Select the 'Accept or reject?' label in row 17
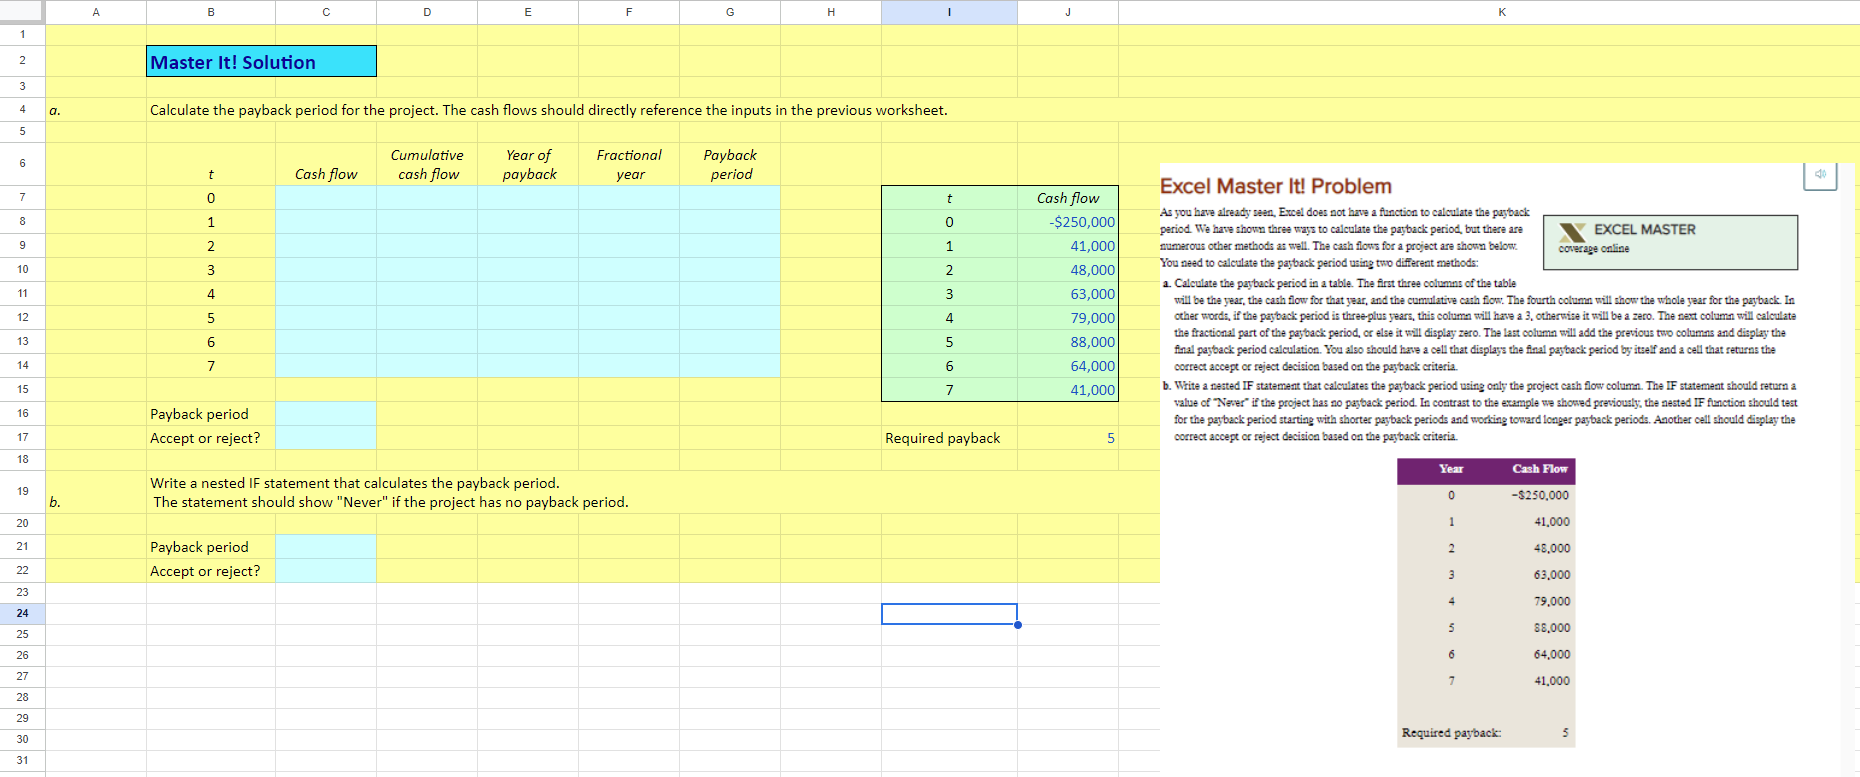This screenshot has width=1860, height=777. coord(211,438)
